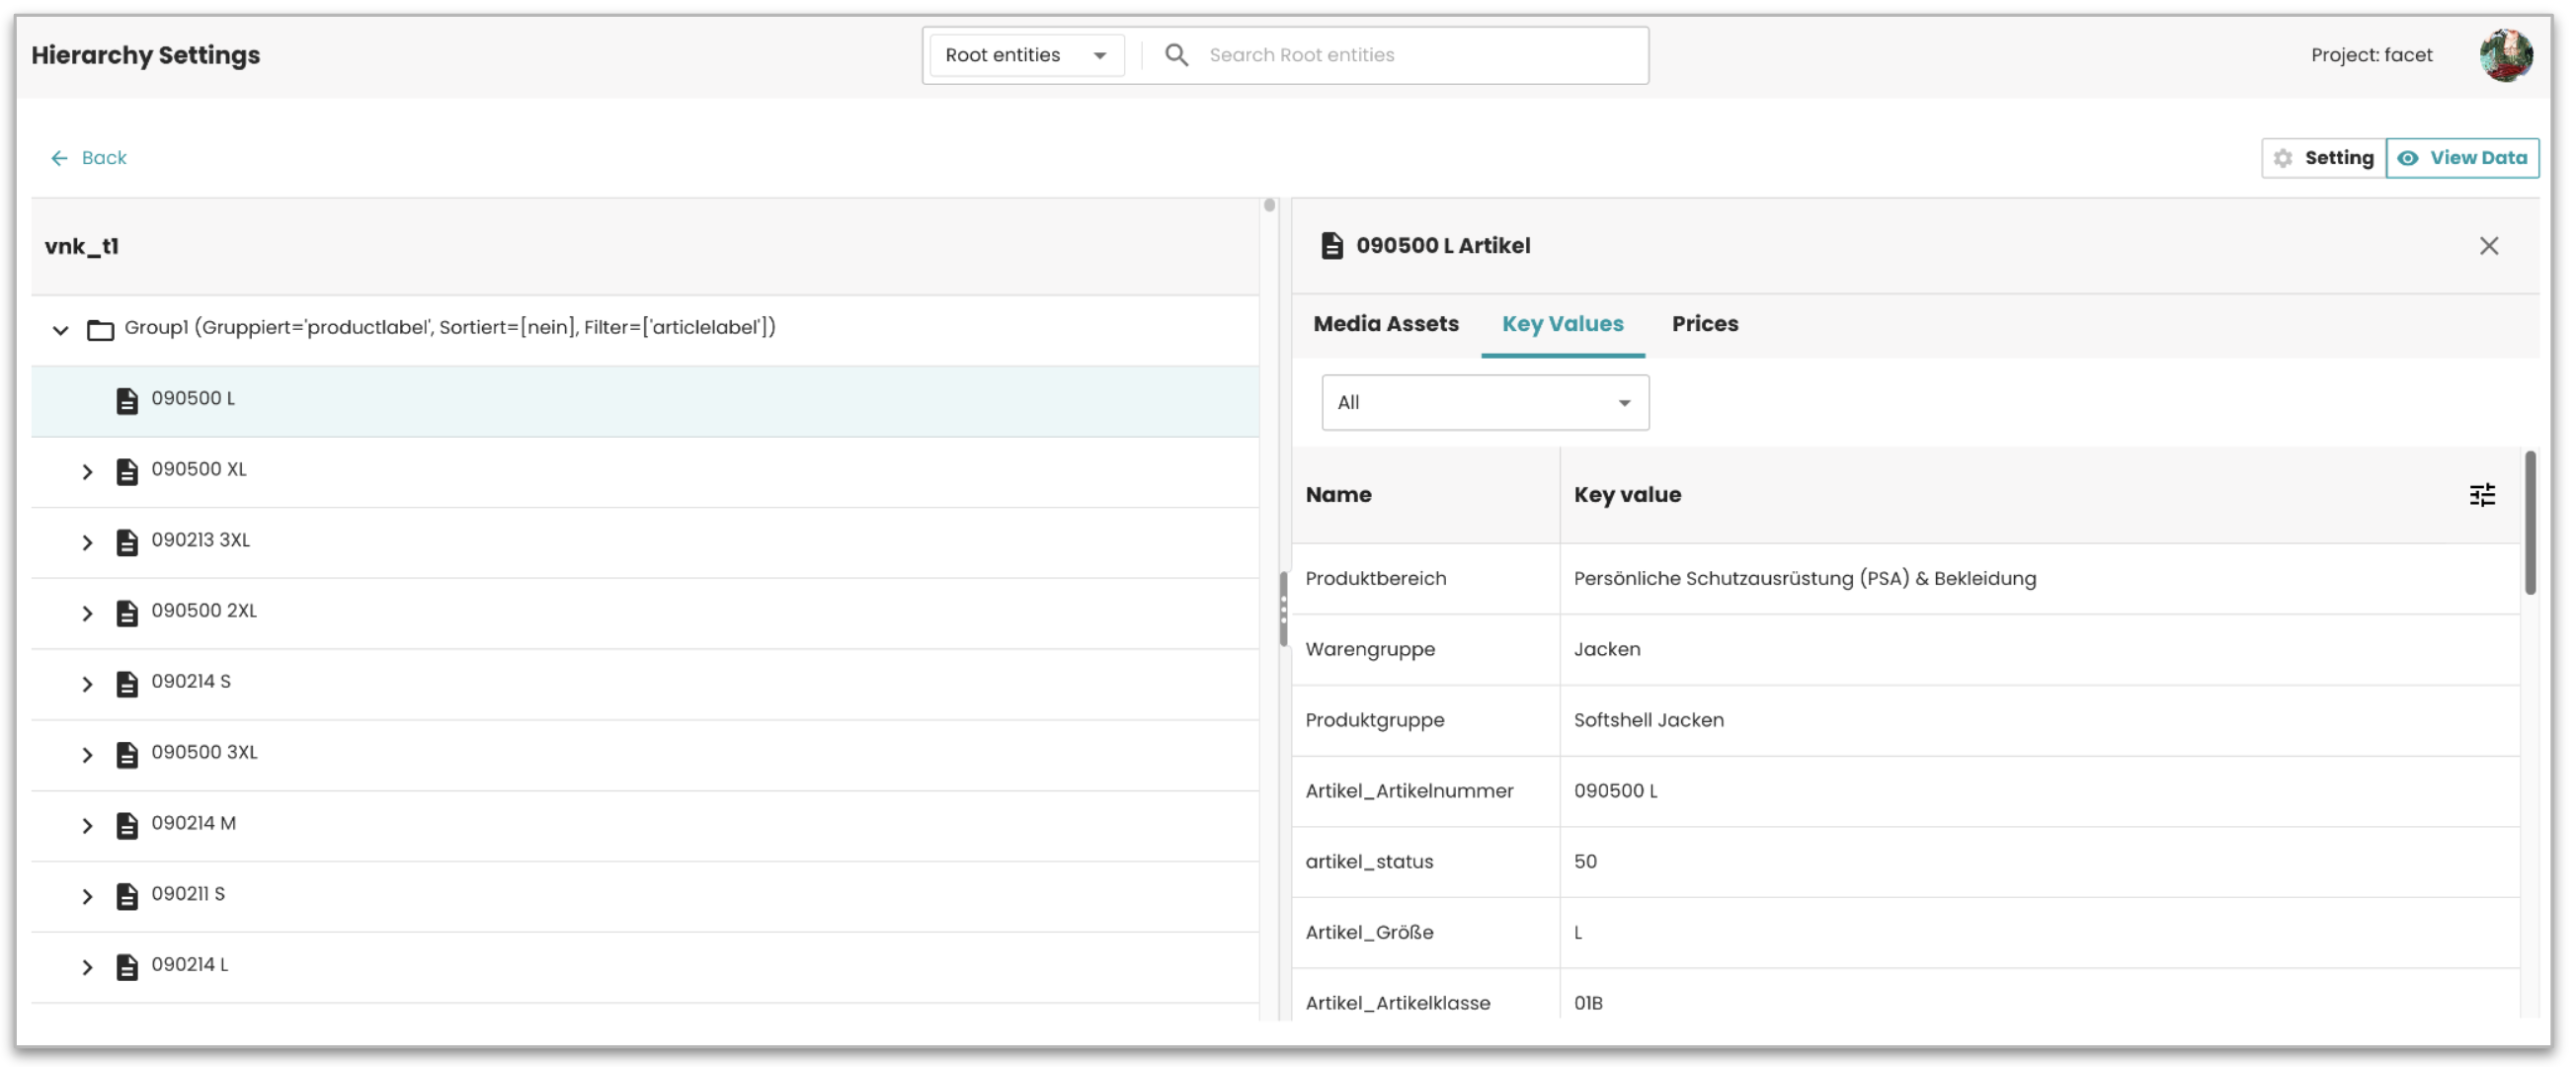2576x1067 pixels.
Task: Toggle View Data eye button
Action: pyautogui.click(x=2461, y=158)
